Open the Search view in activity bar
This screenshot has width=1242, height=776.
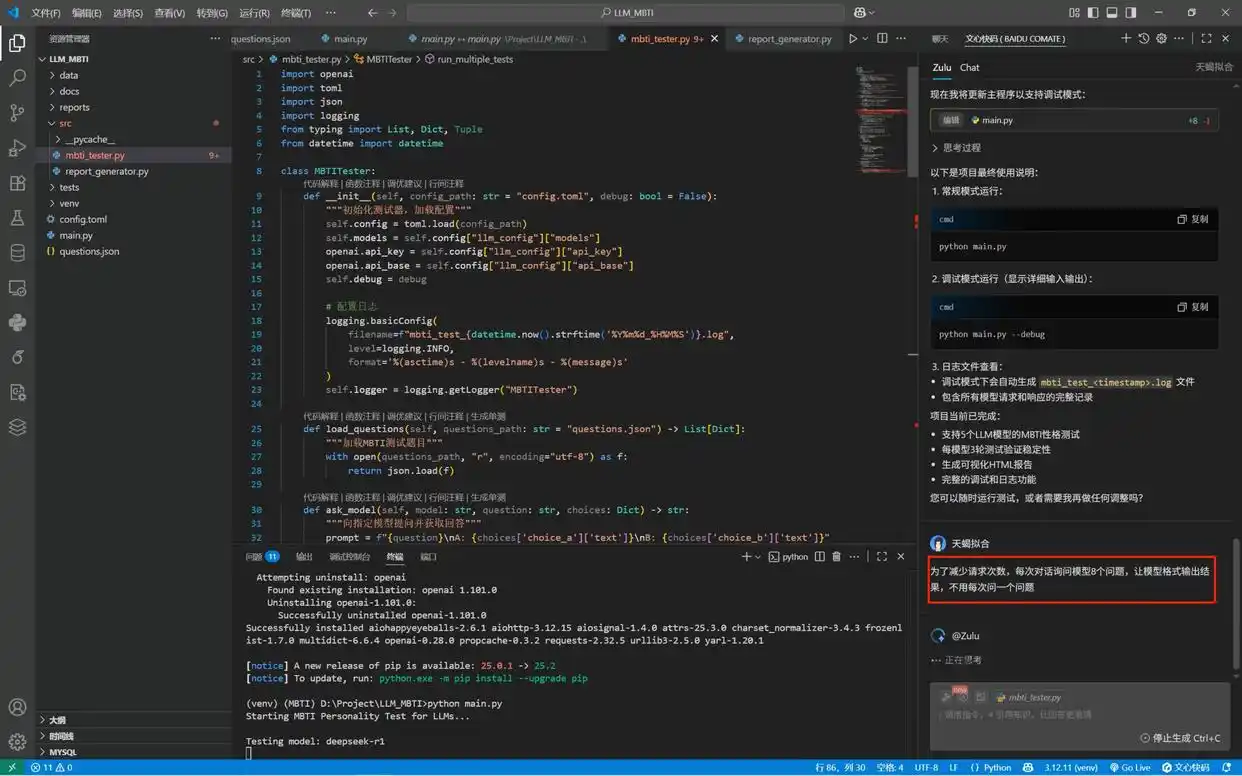click(x=17, y=77)
